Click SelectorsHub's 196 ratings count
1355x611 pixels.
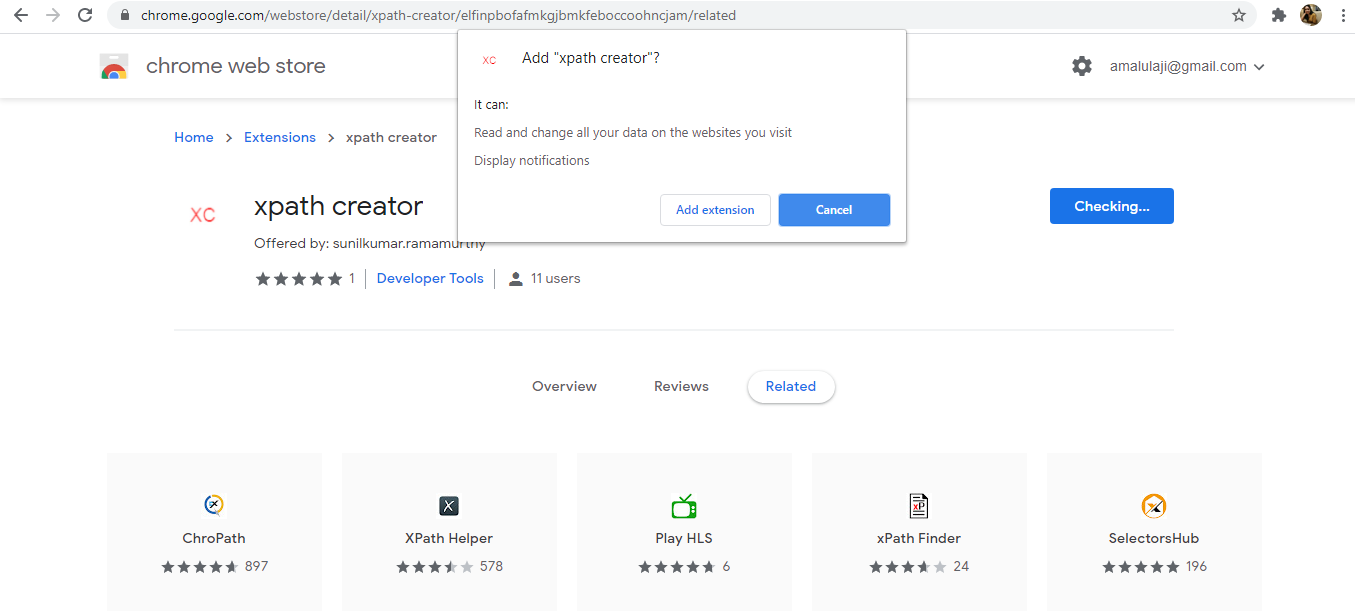pos(1196,566)
